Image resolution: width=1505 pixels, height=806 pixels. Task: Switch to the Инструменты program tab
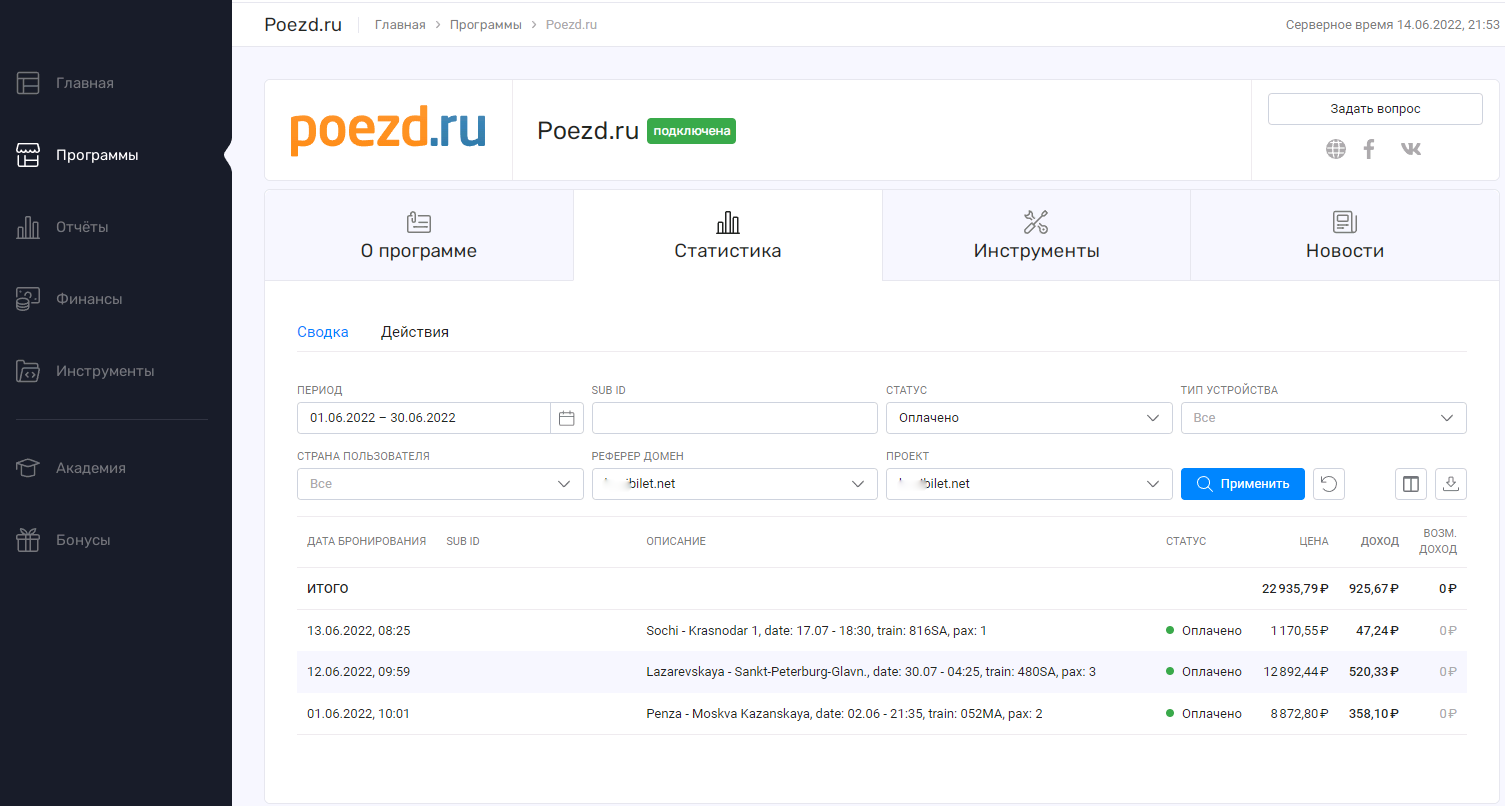[1036, 236]
